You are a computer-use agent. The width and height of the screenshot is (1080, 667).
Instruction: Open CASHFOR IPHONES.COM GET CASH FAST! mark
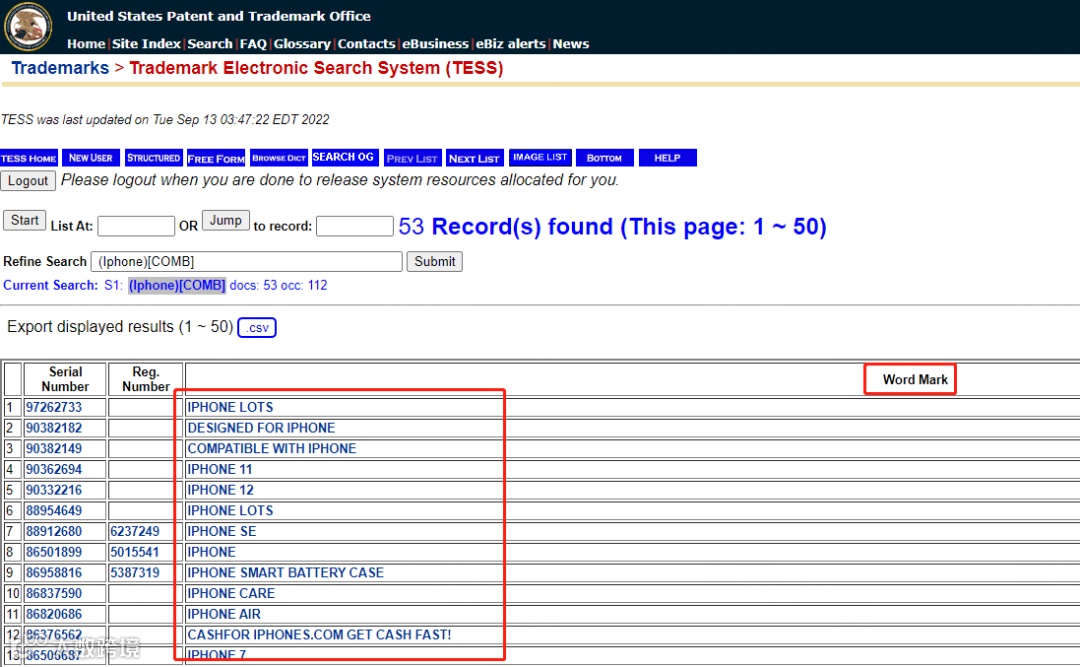pyautogui.click(x=319, y=635)
